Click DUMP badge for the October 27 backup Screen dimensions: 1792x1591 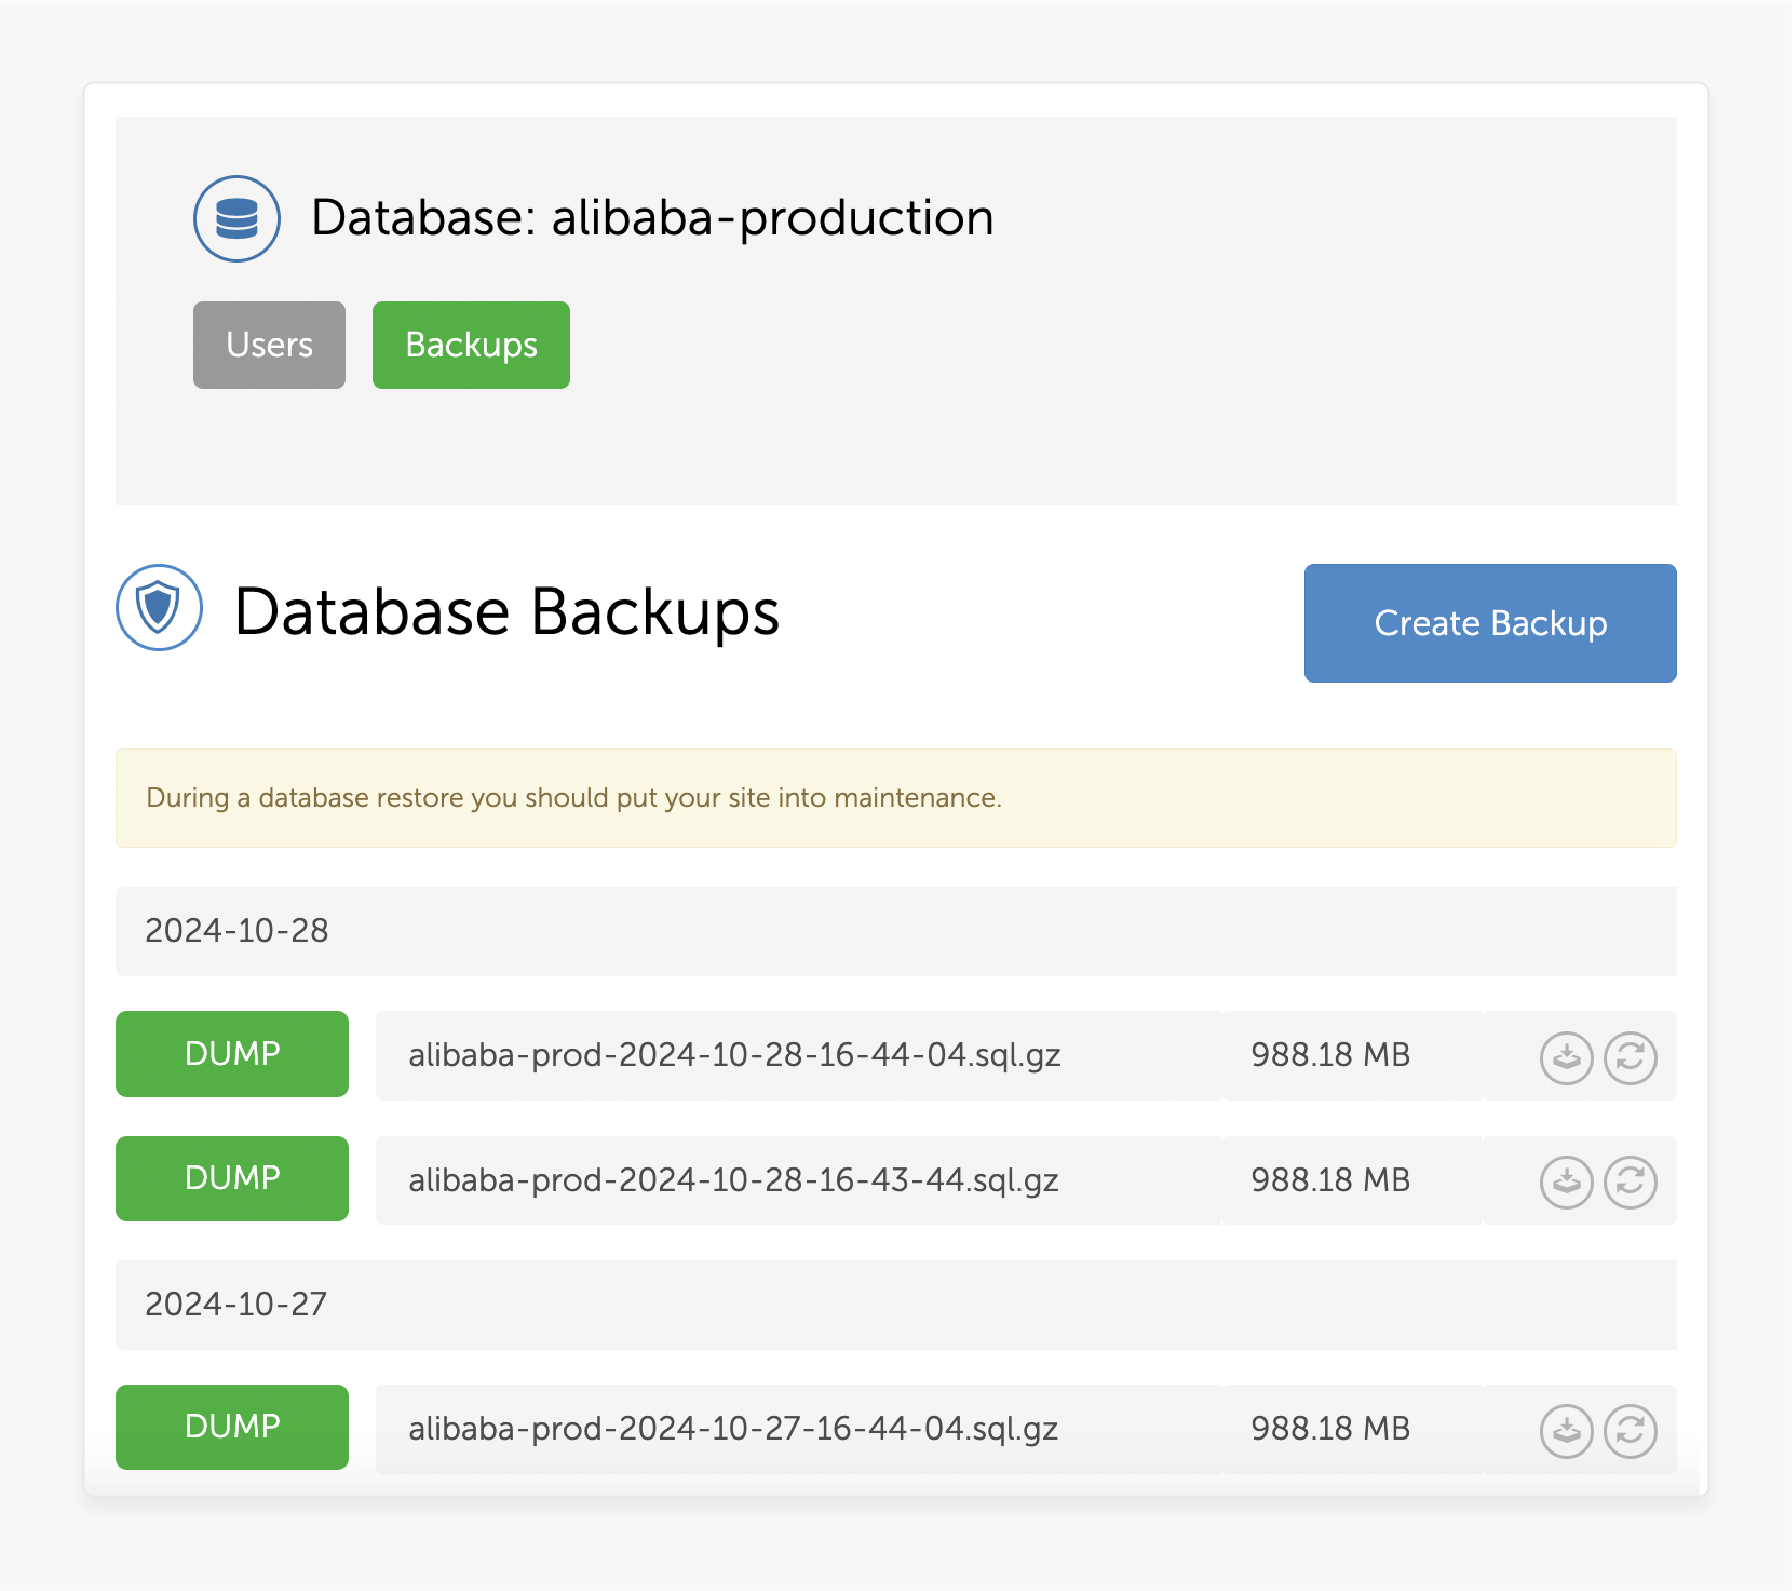(x=232, y=1427)
